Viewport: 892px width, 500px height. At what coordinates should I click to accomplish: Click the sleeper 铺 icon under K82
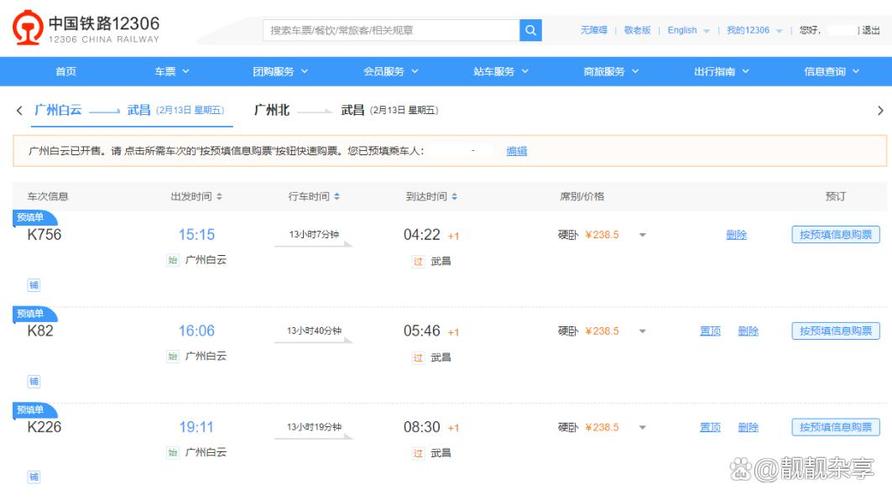[34, 381]
